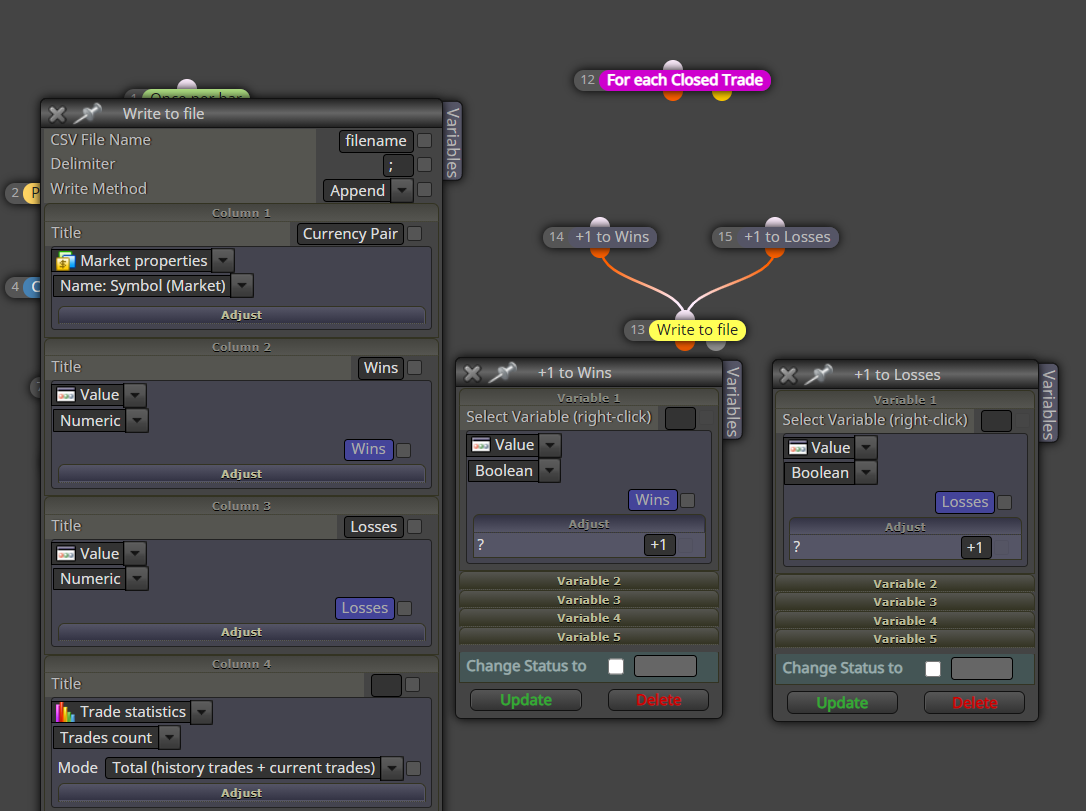Open the Name: Symbol (Market) dropdown
The image size is (1086, 811).
(242, 286)
